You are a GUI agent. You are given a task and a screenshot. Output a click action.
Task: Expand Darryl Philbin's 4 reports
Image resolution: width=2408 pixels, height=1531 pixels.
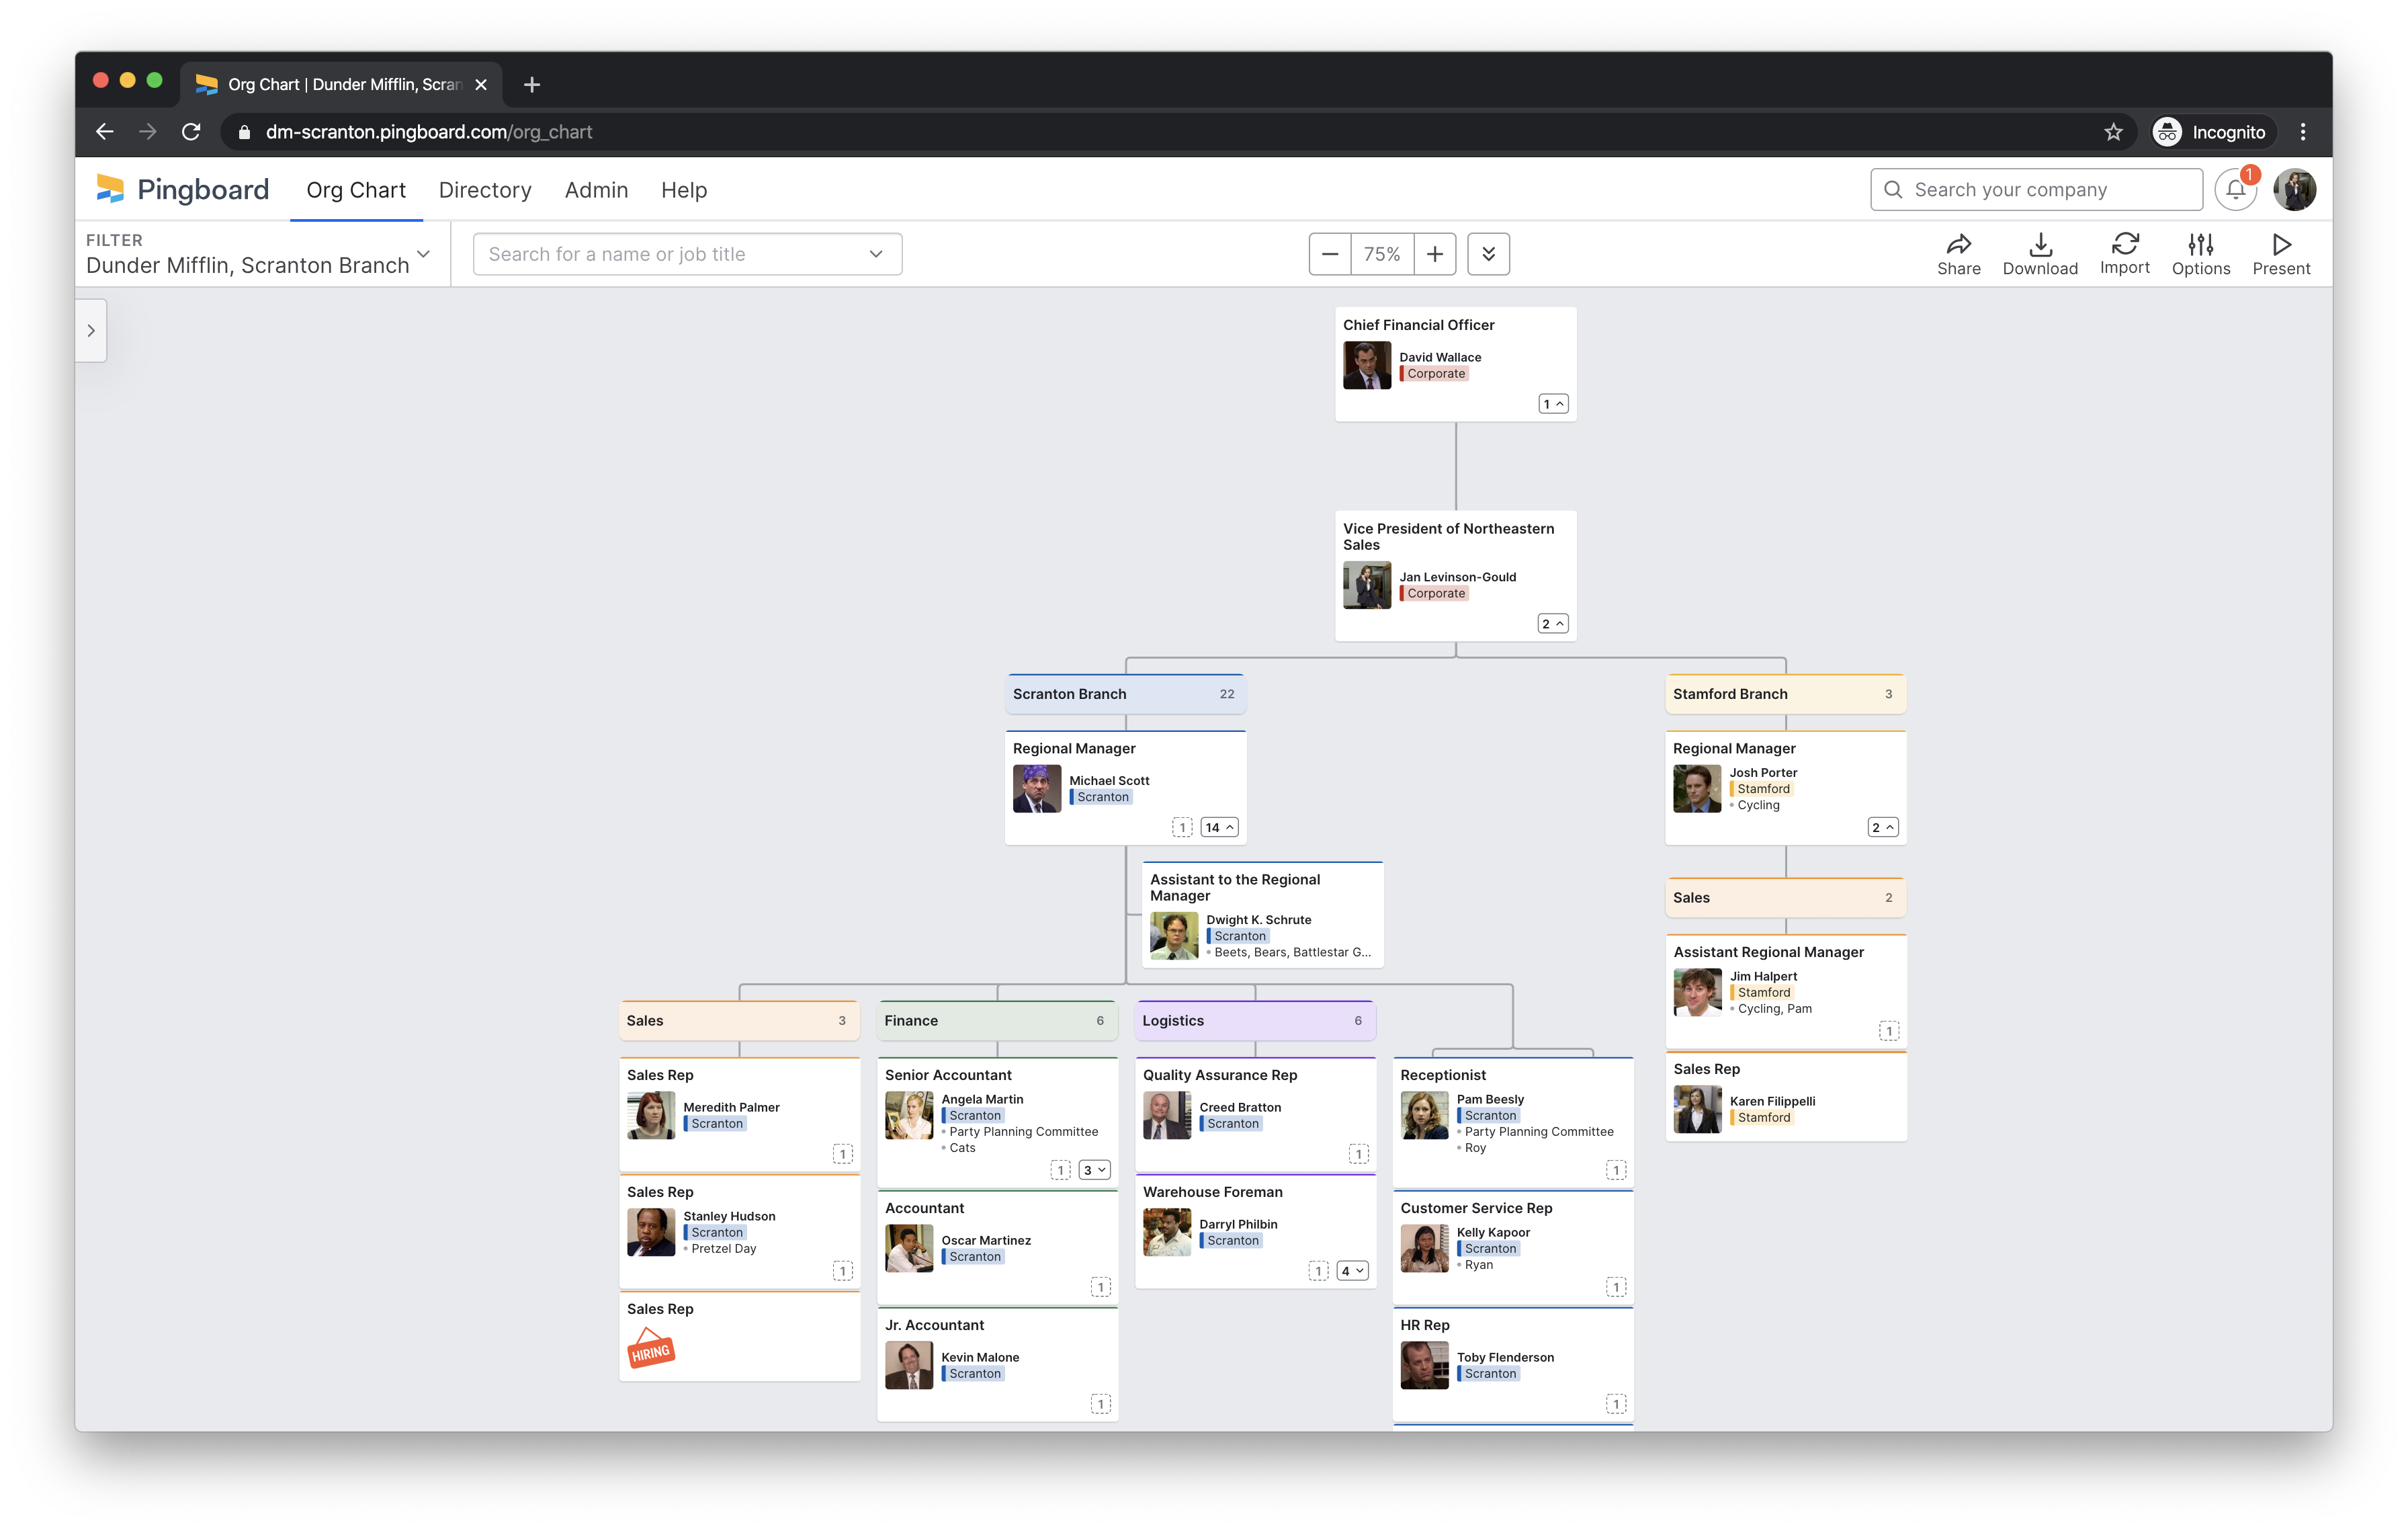1353,1272
